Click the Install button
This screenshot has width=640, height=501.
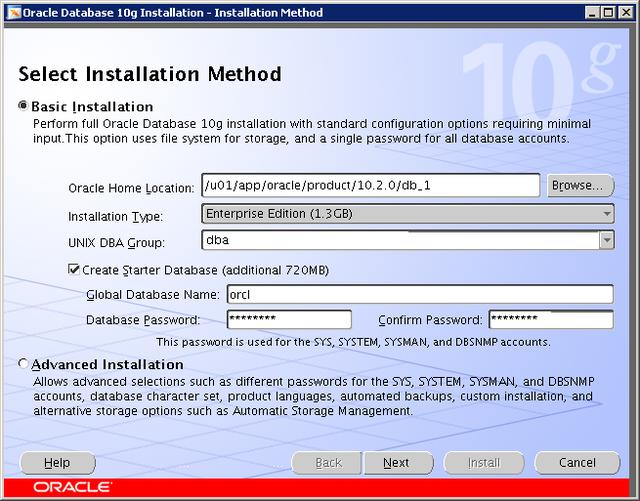coord(484,463)
